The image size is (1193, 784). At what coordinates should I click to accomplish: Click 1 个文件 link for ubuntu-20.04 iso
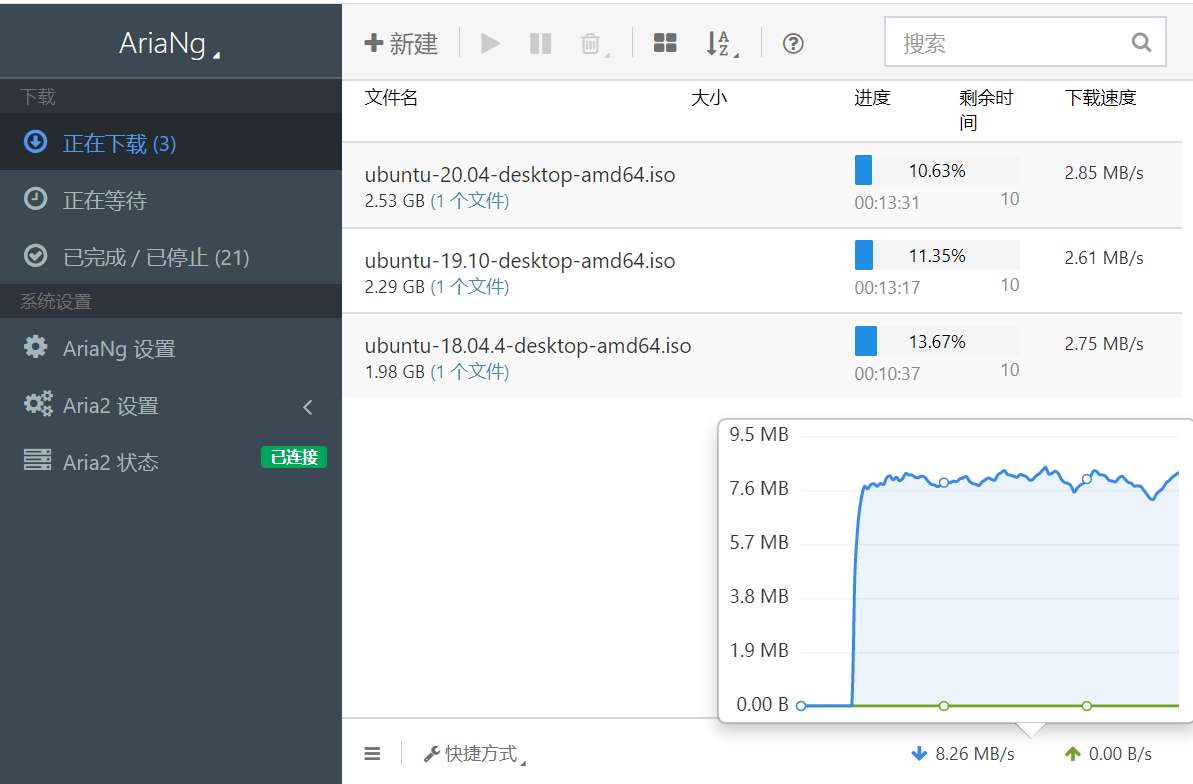coord(469,201)
